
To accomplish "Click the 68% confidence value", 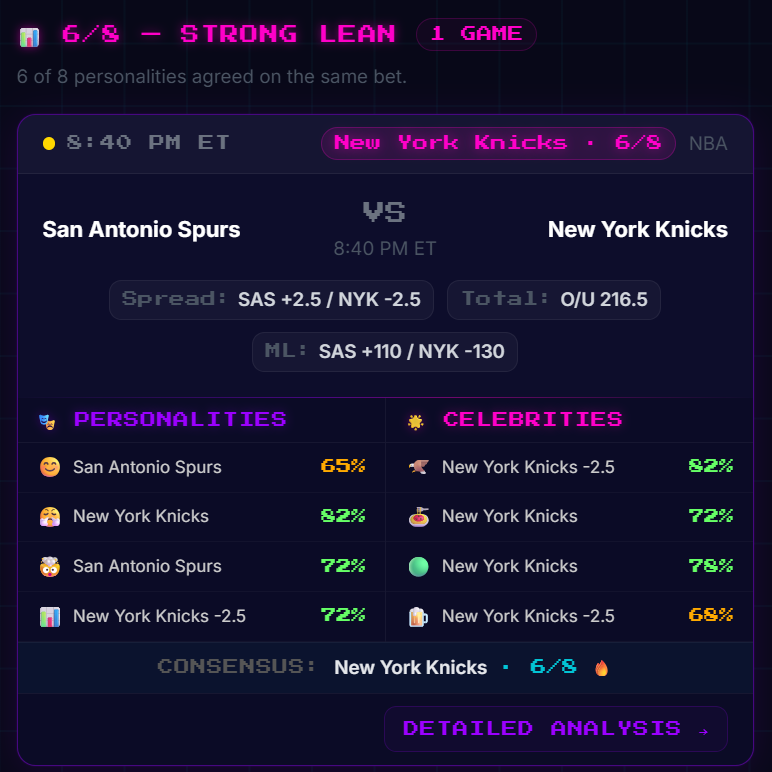I will coord(711,615).
